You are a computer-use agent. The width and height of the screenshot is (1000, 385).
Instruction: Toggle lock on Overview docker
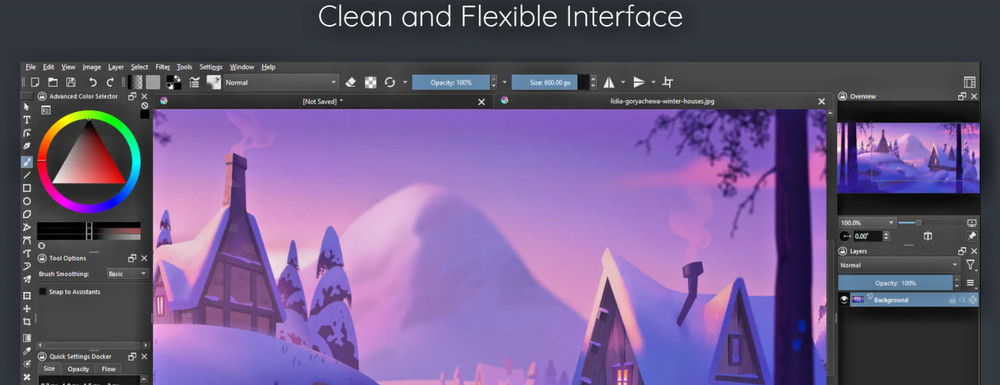(843, 96)
